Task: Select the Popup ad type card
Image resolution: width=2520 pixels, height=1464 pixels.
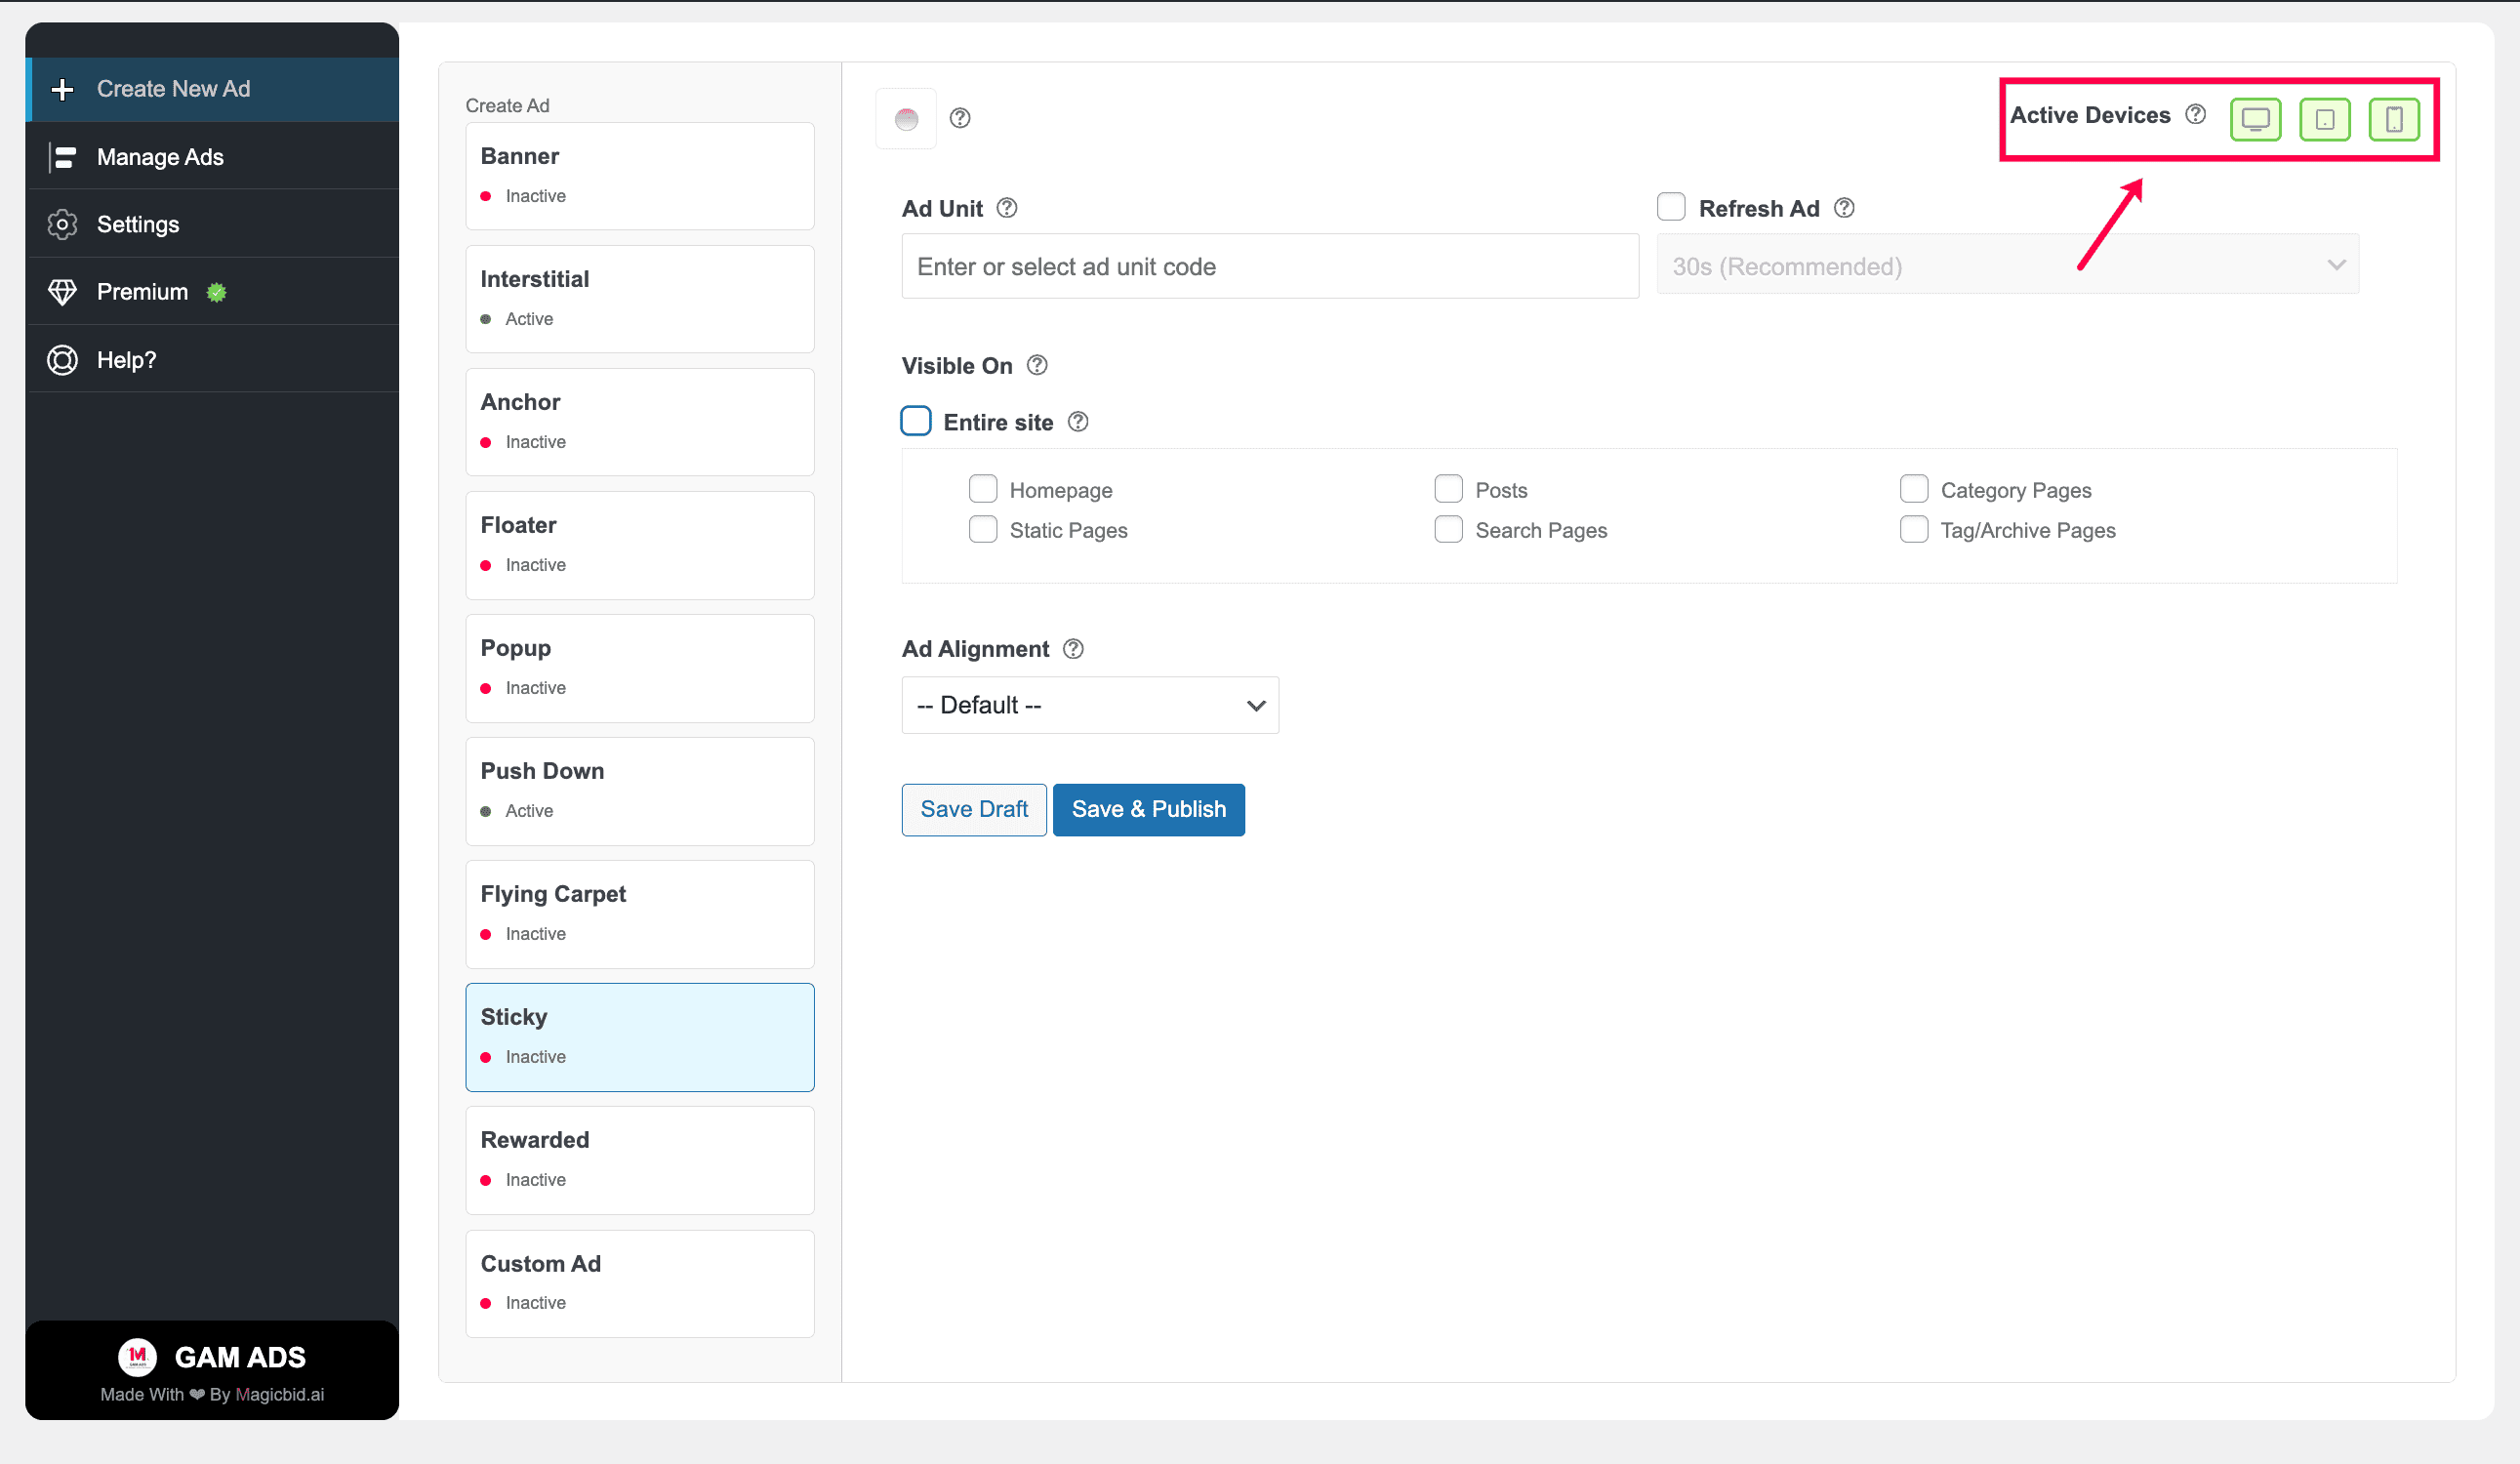Action: [640, 668]
